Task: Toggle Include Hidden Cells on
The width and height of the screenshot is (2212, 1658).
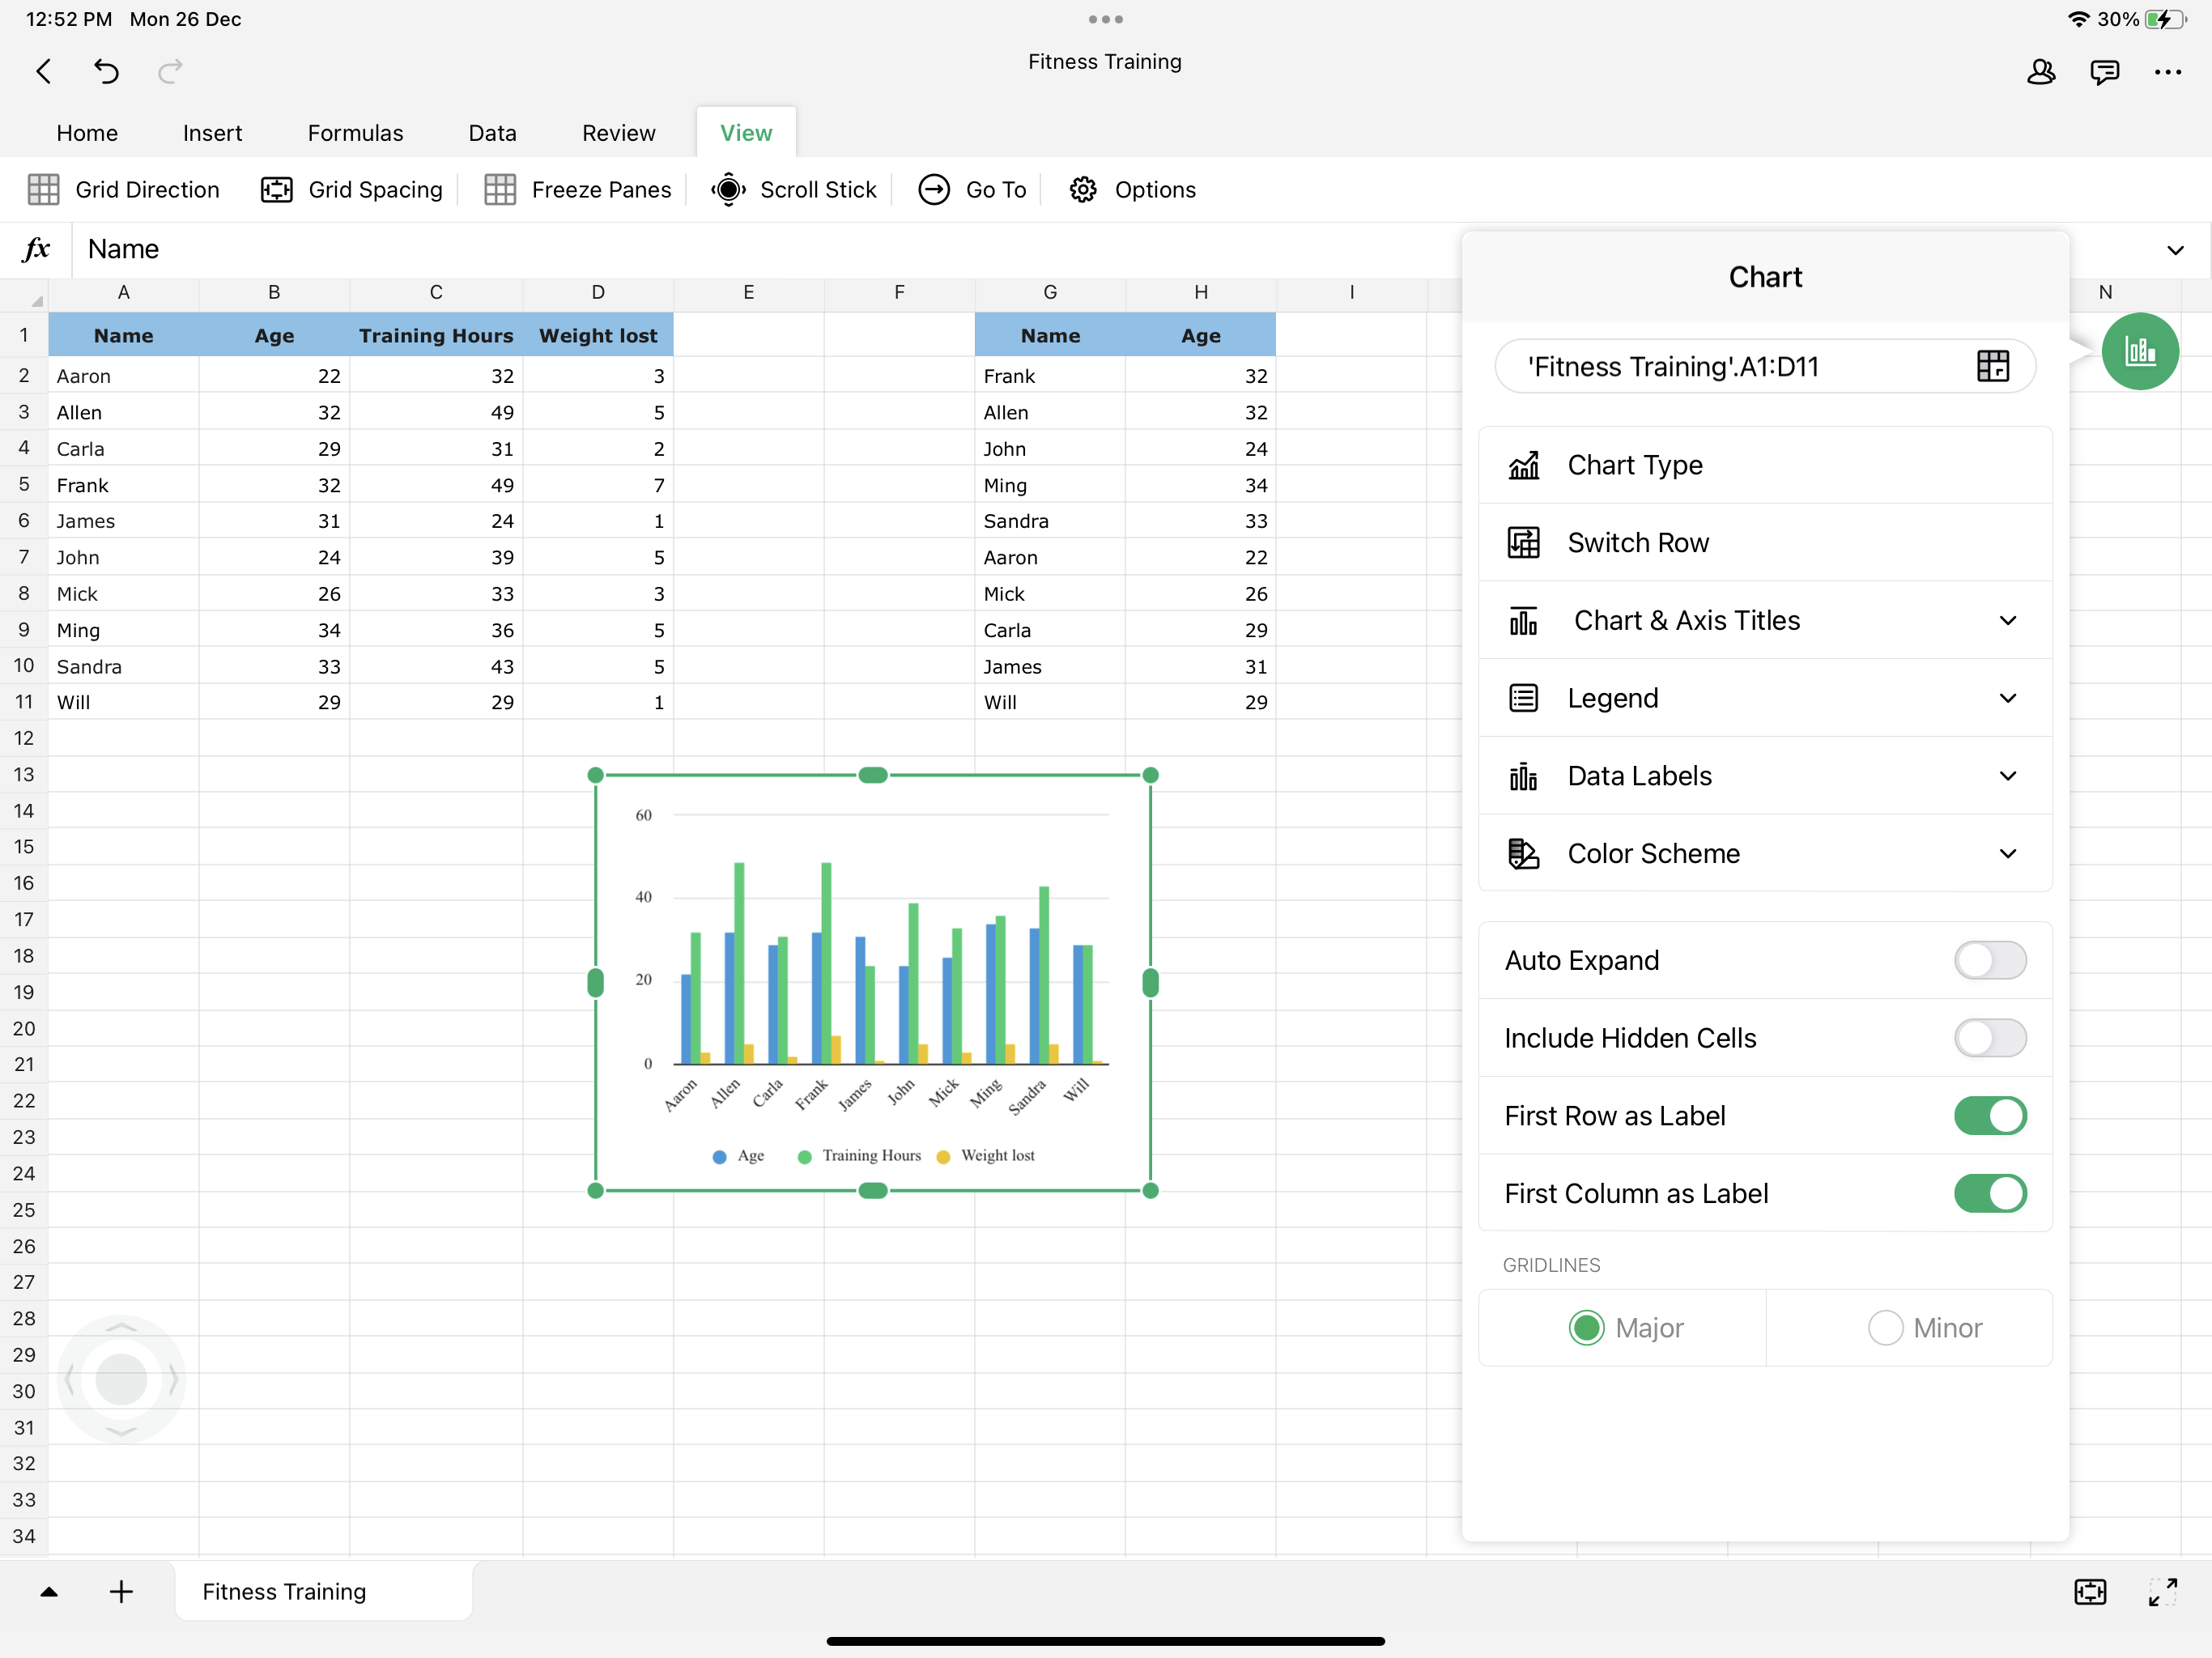Action: tap(1989, 1038)
